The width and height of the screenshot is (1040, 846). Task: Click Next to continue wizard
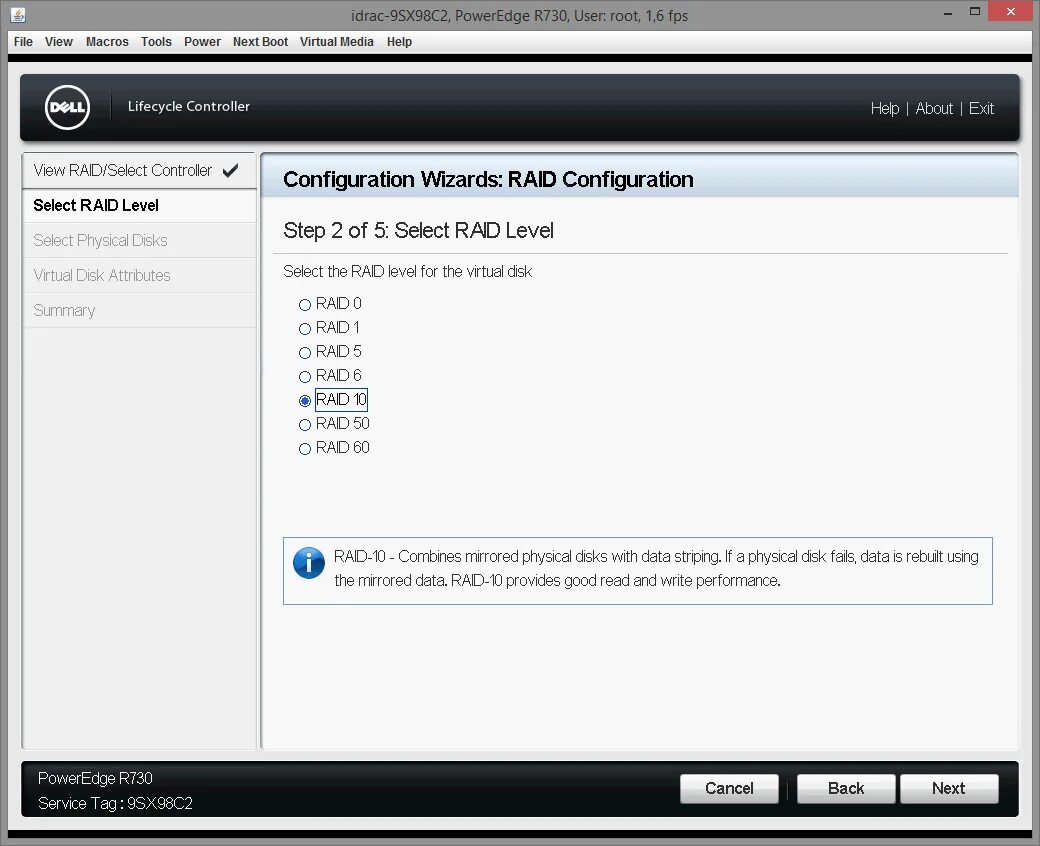pos(948,788)
